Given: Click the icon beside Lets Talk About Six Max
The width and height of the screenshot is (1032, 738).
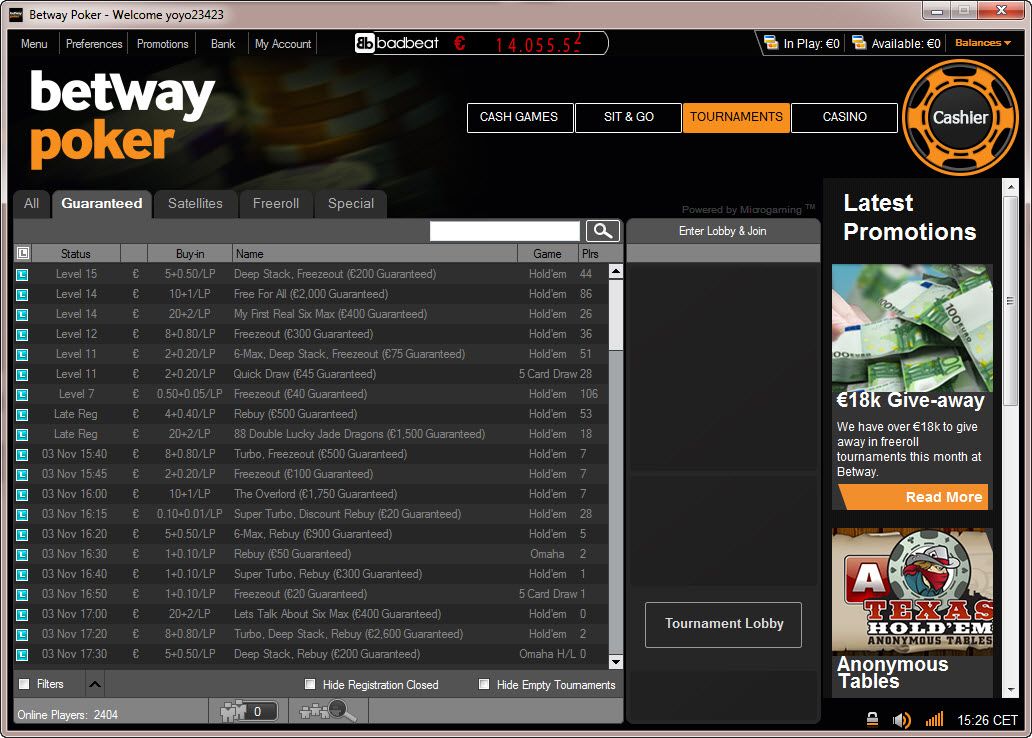Looking at the screenshot, I should tap(22, 614).
